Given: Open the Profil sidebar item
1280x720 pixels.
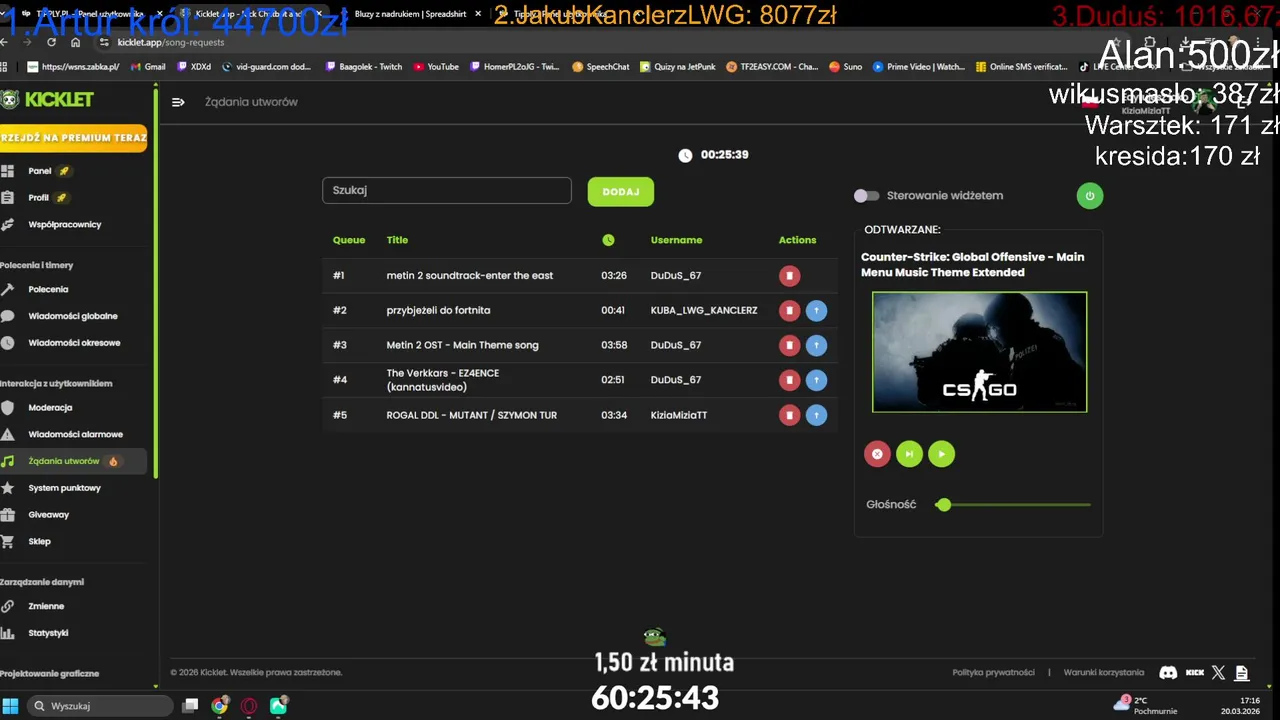Looking at the screenshot, I should tap(39, 198).
